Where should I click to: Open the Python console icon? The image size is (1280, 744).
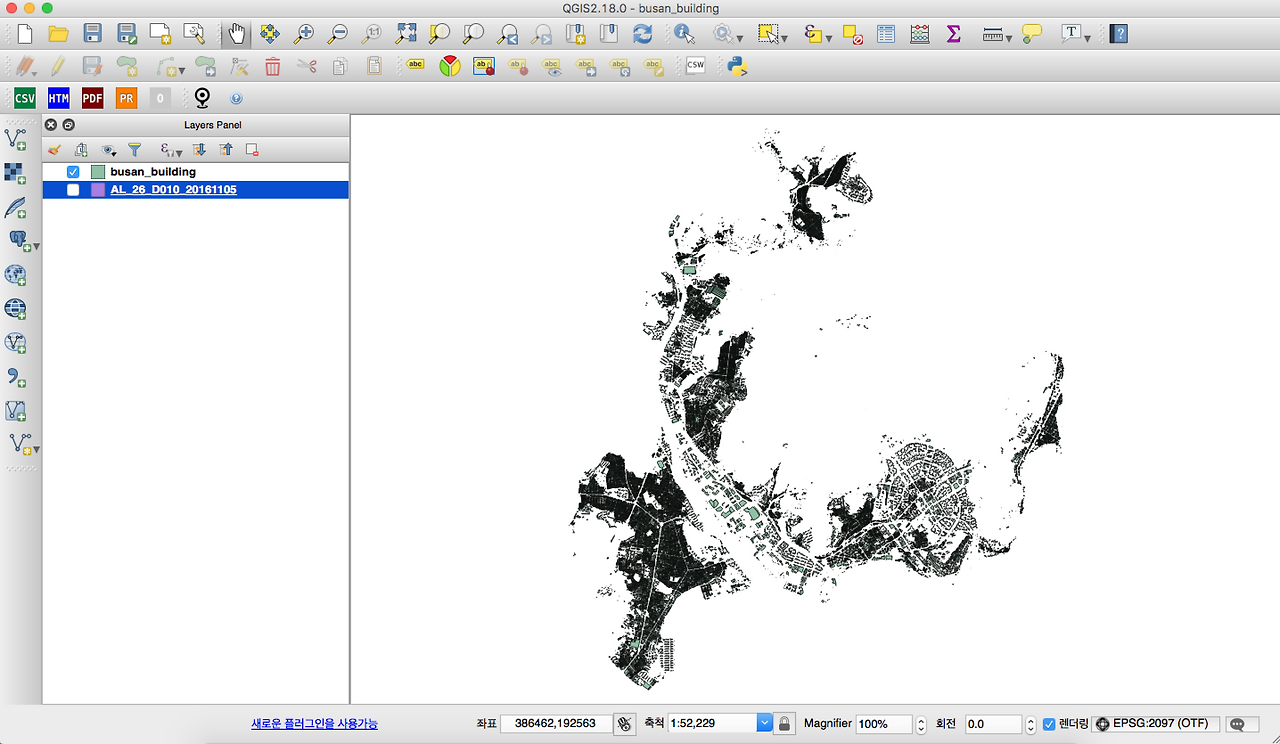738,67
